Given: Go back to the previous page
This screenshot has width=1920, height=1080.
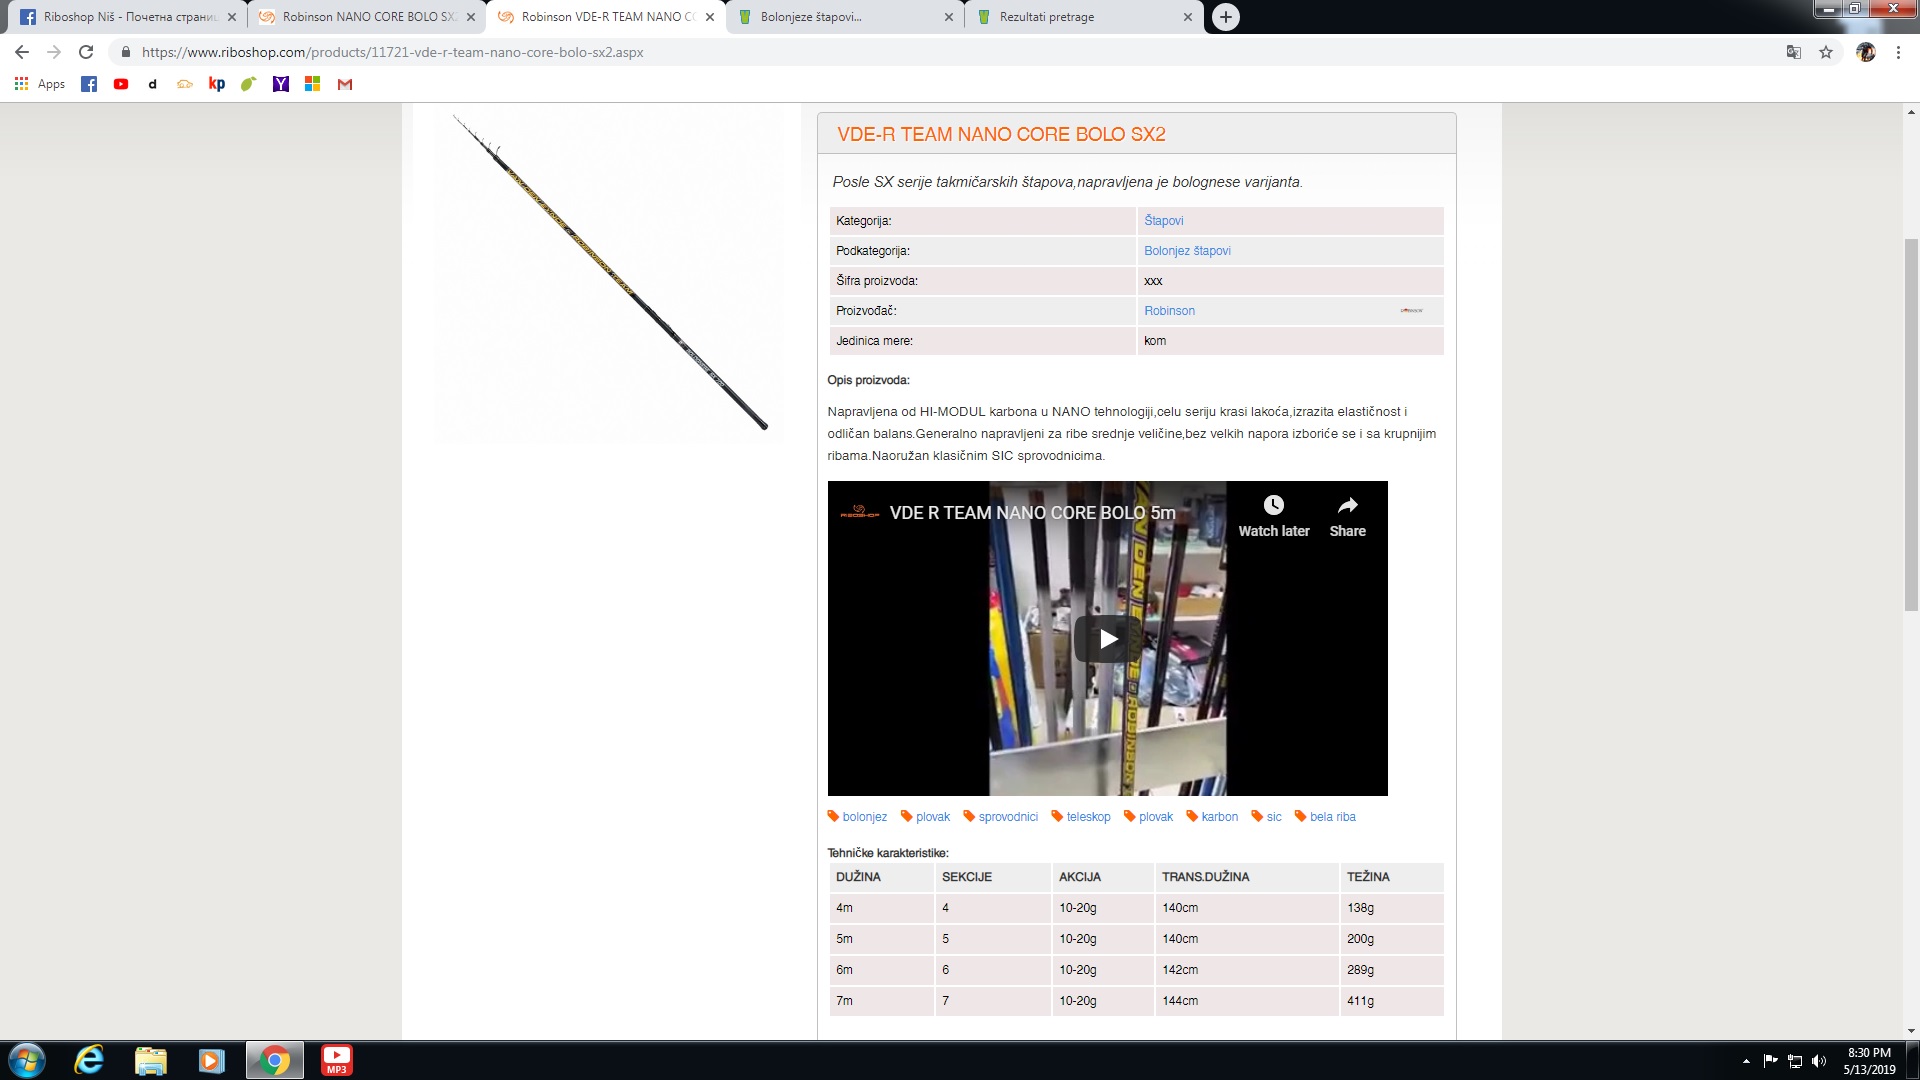Looking at the screenshot, I should (x=22, y=52).
